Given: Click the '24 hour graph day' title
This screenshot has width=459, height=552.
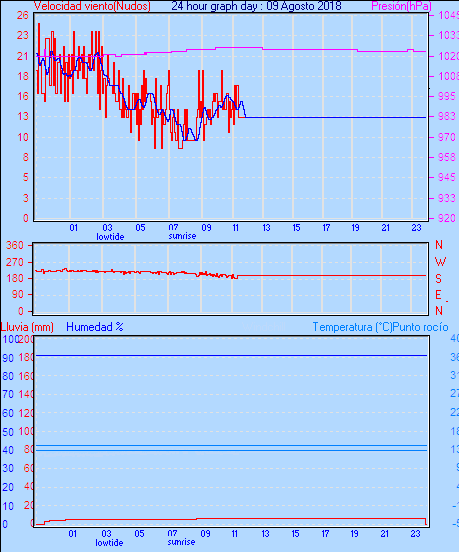Looking at the screenshot, I should (214, 6).
